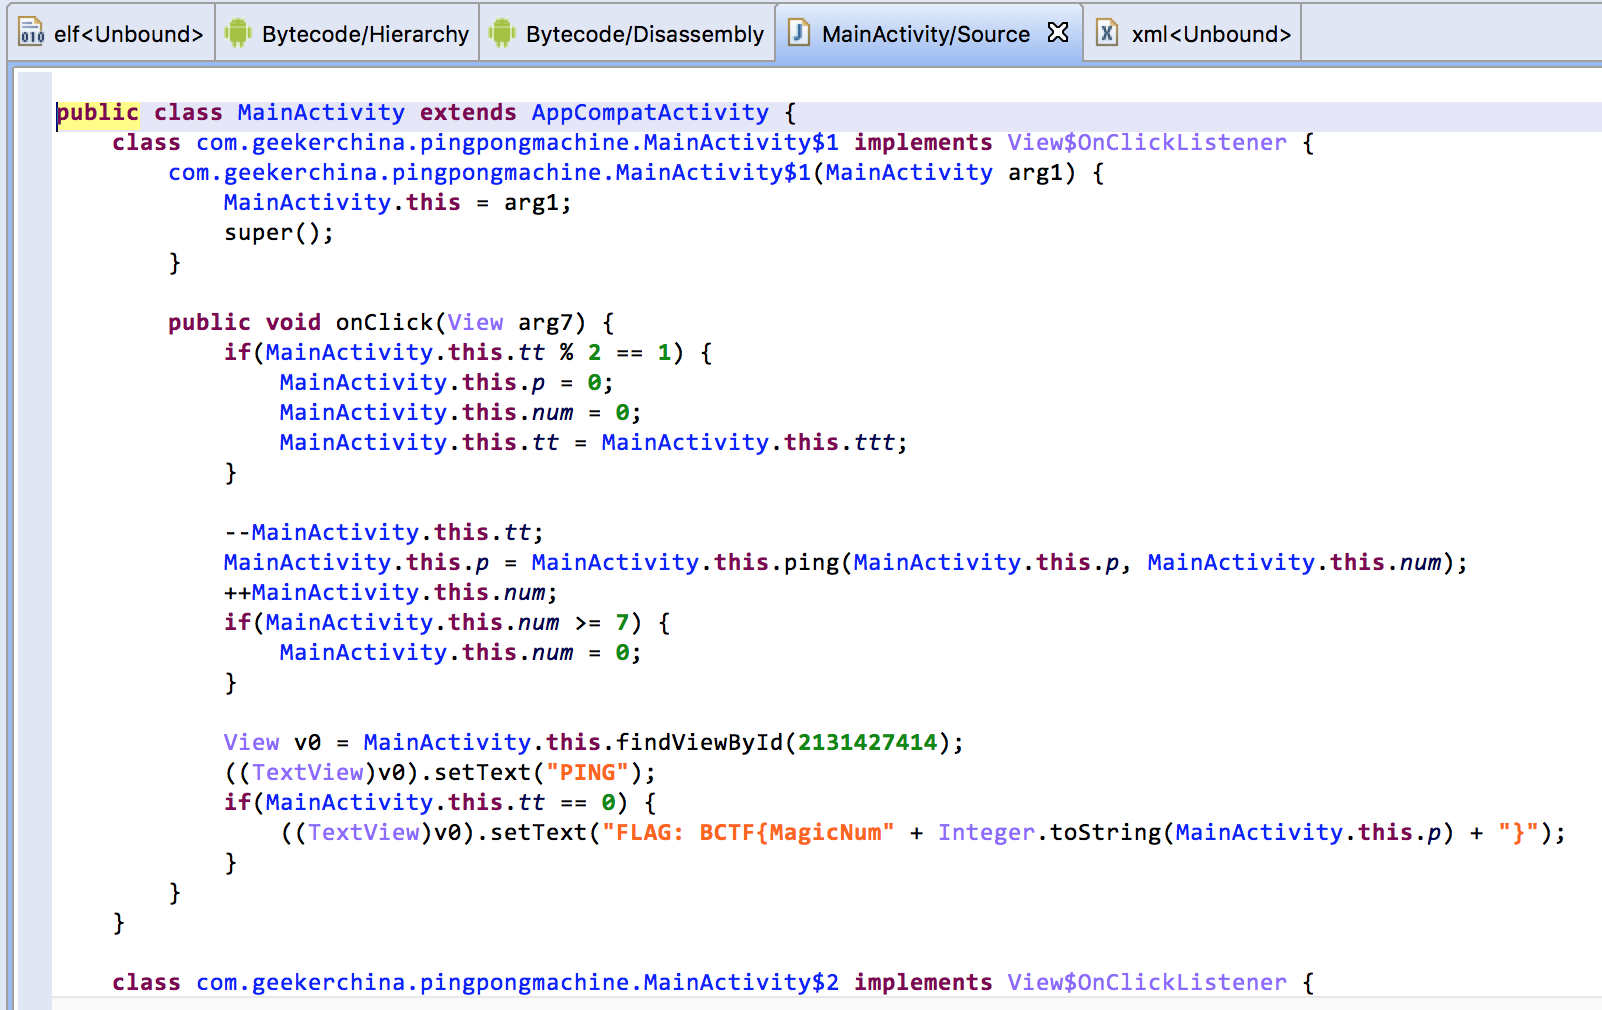
Task: Click Android icon on Bytecode/Hierarchy tab
Action: [x=238, y=33]
